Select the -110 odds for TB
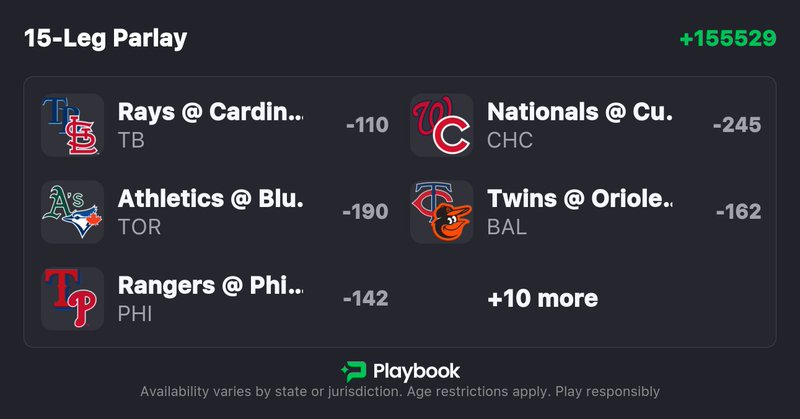The image size is (800, 419). (x=367, y=126)
